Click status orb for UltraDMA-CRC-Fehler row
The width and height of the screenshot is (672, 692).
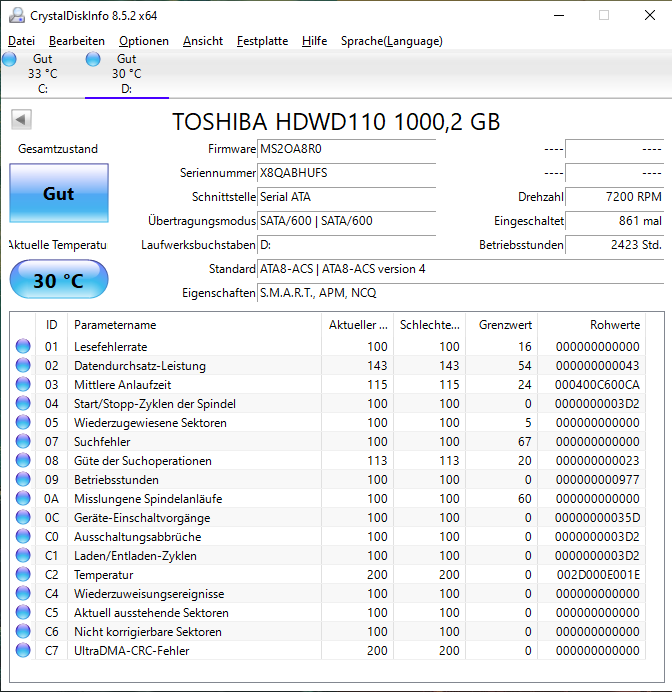click(23, 650)
